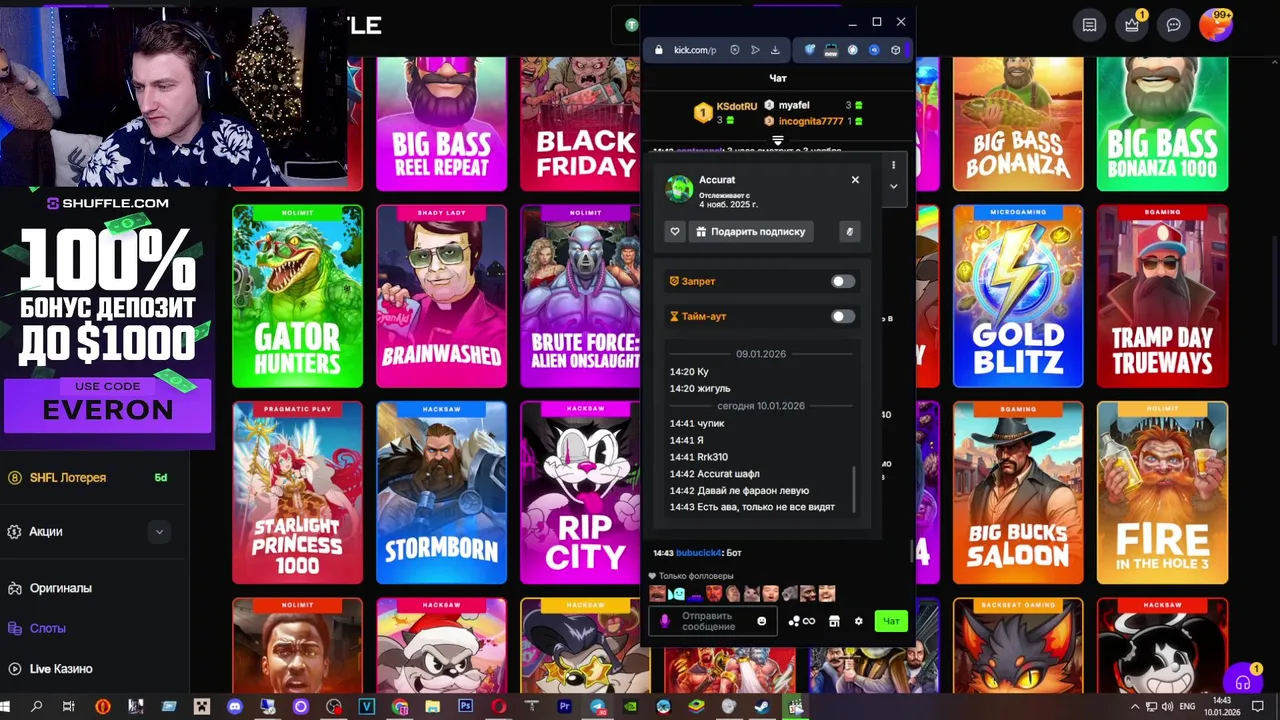Enable the Тайм-аут timeout toggle

843,316
